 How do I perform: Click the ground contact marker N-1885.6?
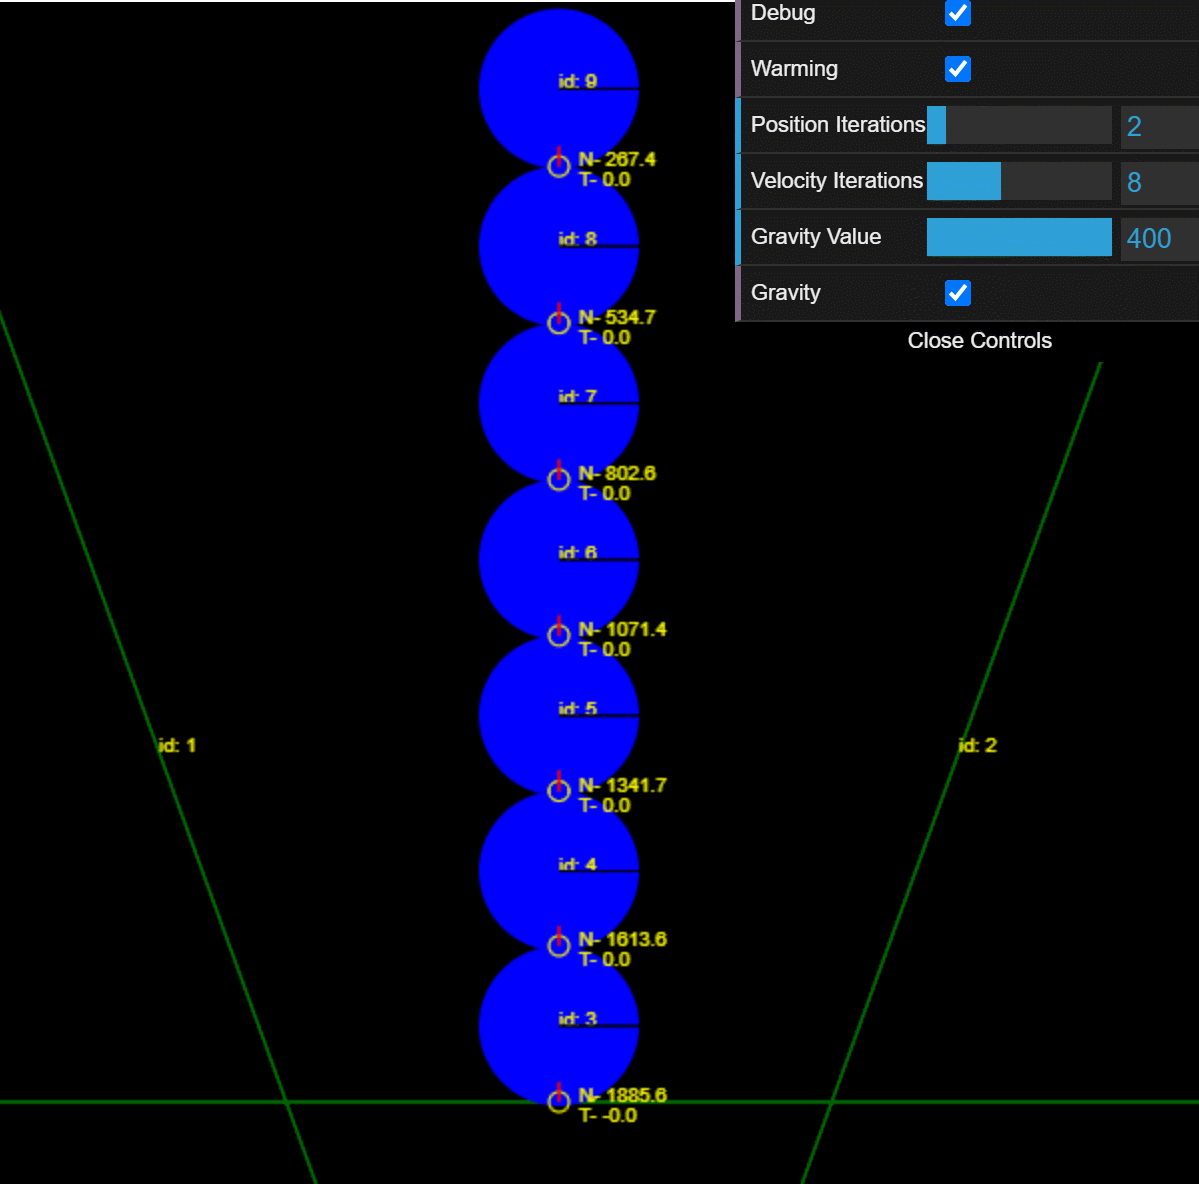[x=559, y=1101]
